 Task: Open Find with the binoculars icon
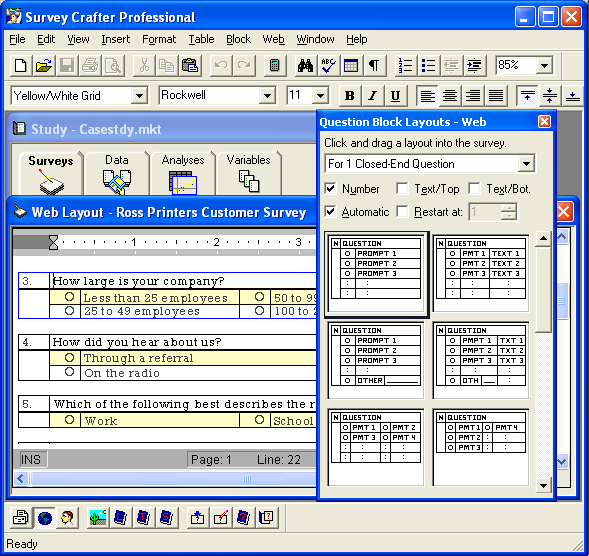[x=305, y=66]
